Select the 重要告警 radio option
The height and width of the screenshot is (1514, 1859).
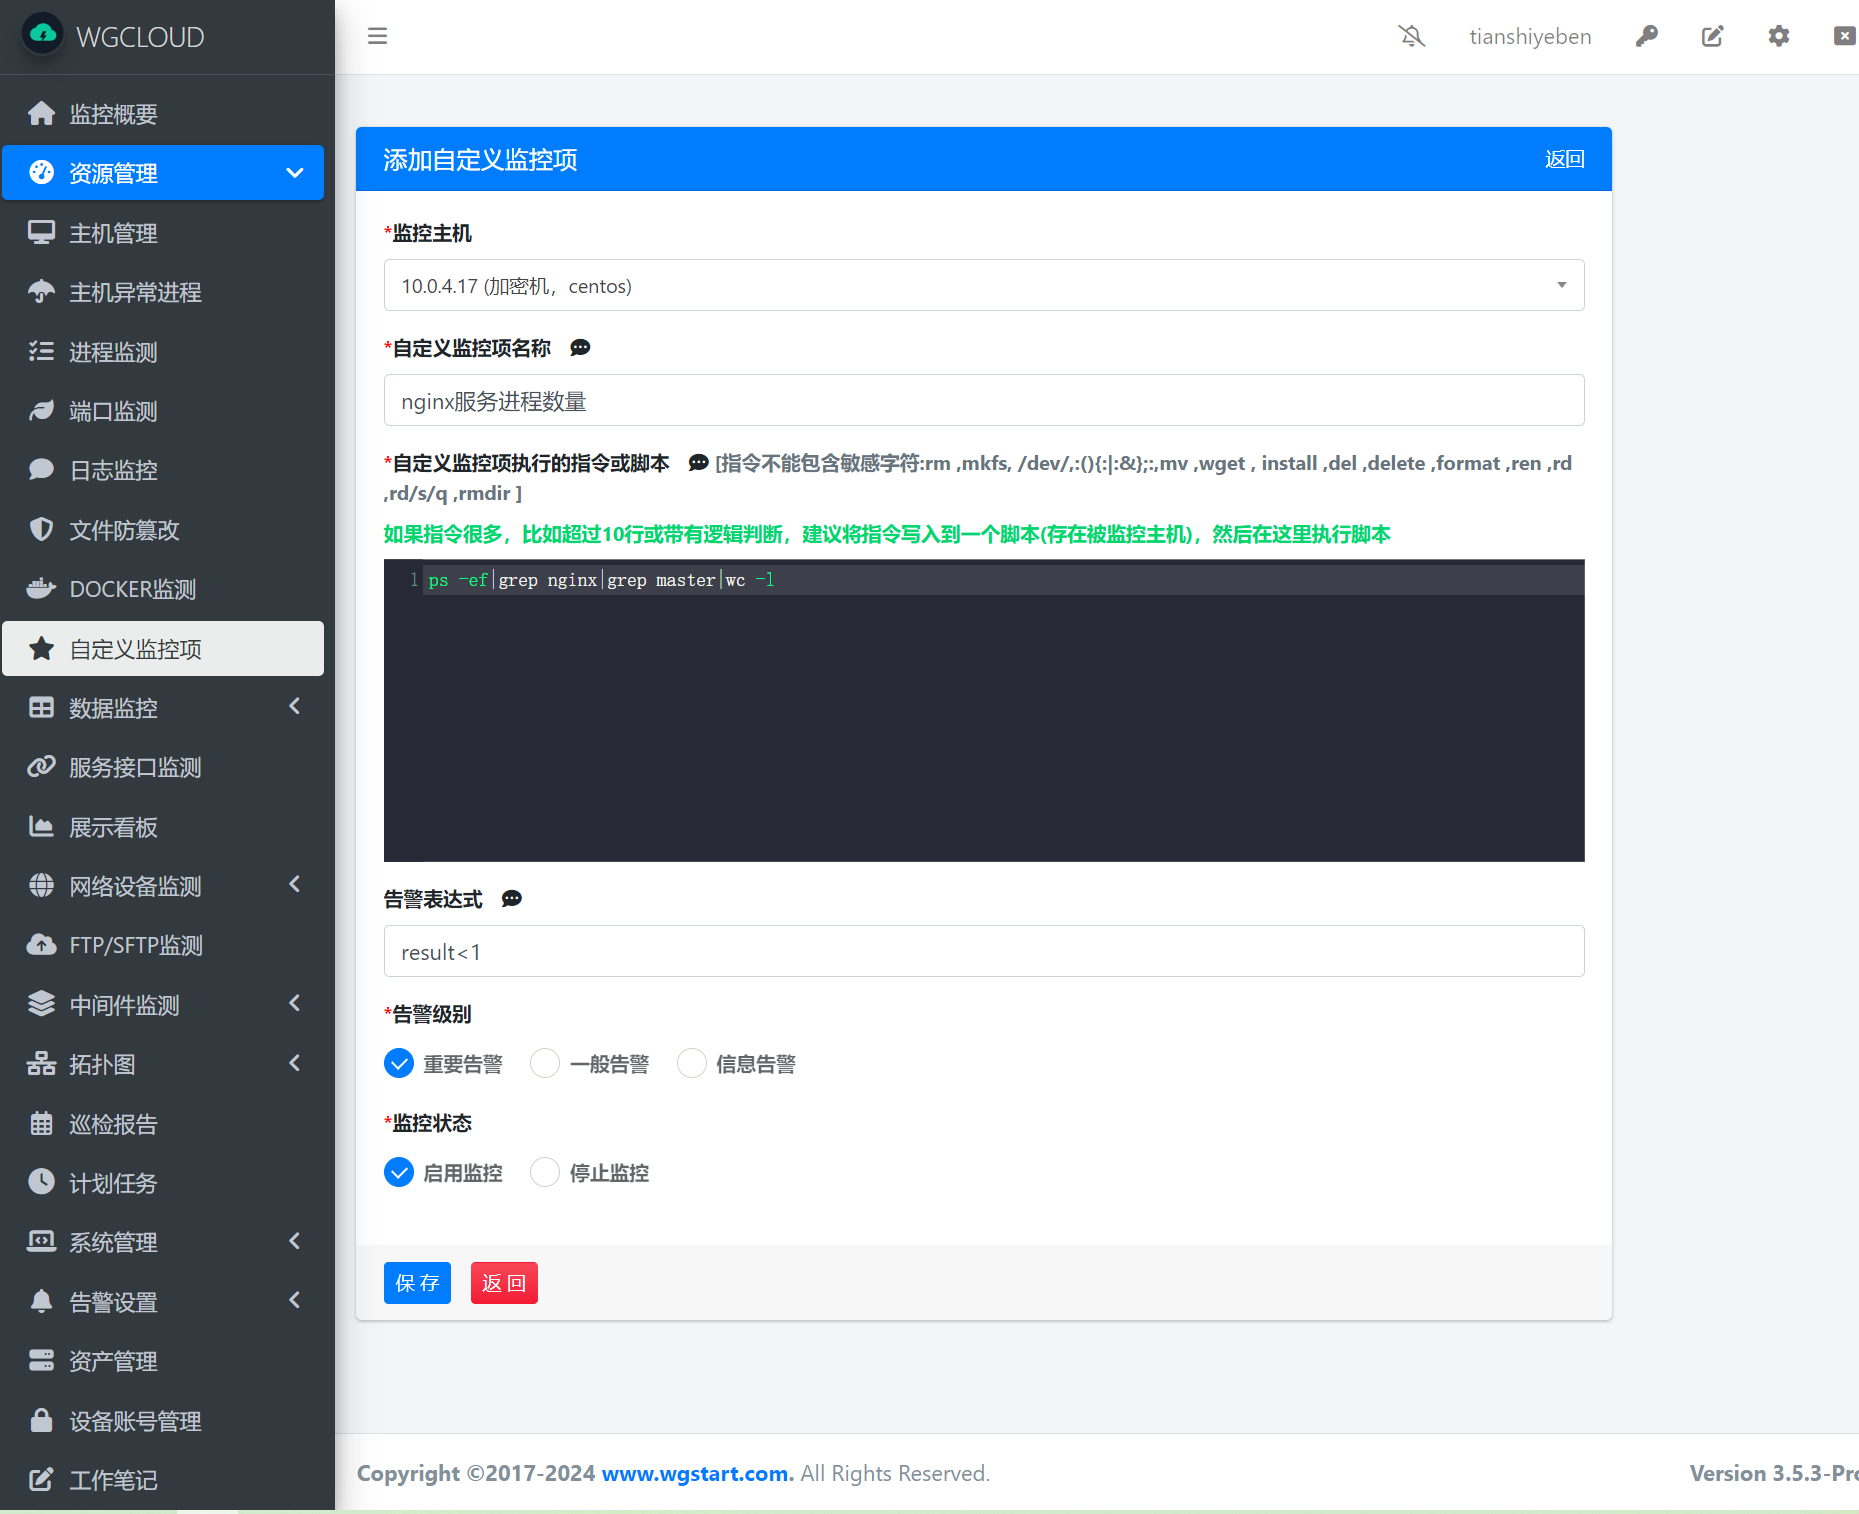tap(398, 1064)
